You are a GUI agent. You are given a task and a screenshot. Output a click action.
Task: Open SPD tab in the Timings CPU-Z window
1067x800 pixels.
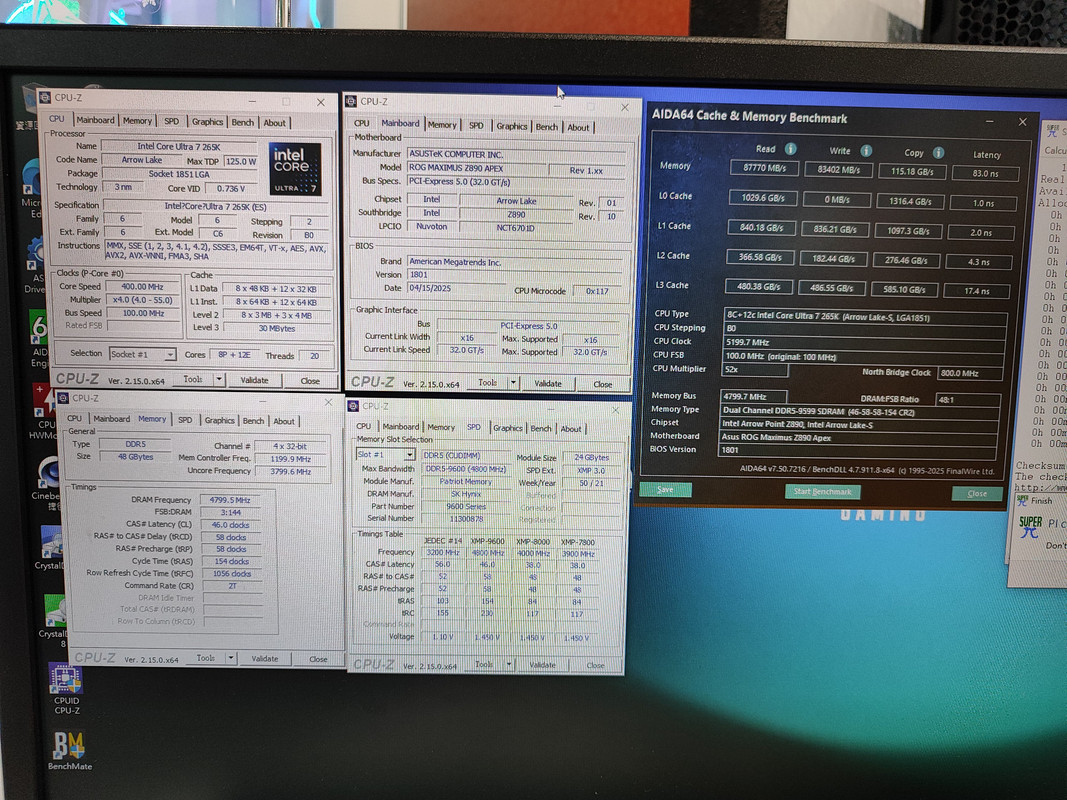coord(184,420)
